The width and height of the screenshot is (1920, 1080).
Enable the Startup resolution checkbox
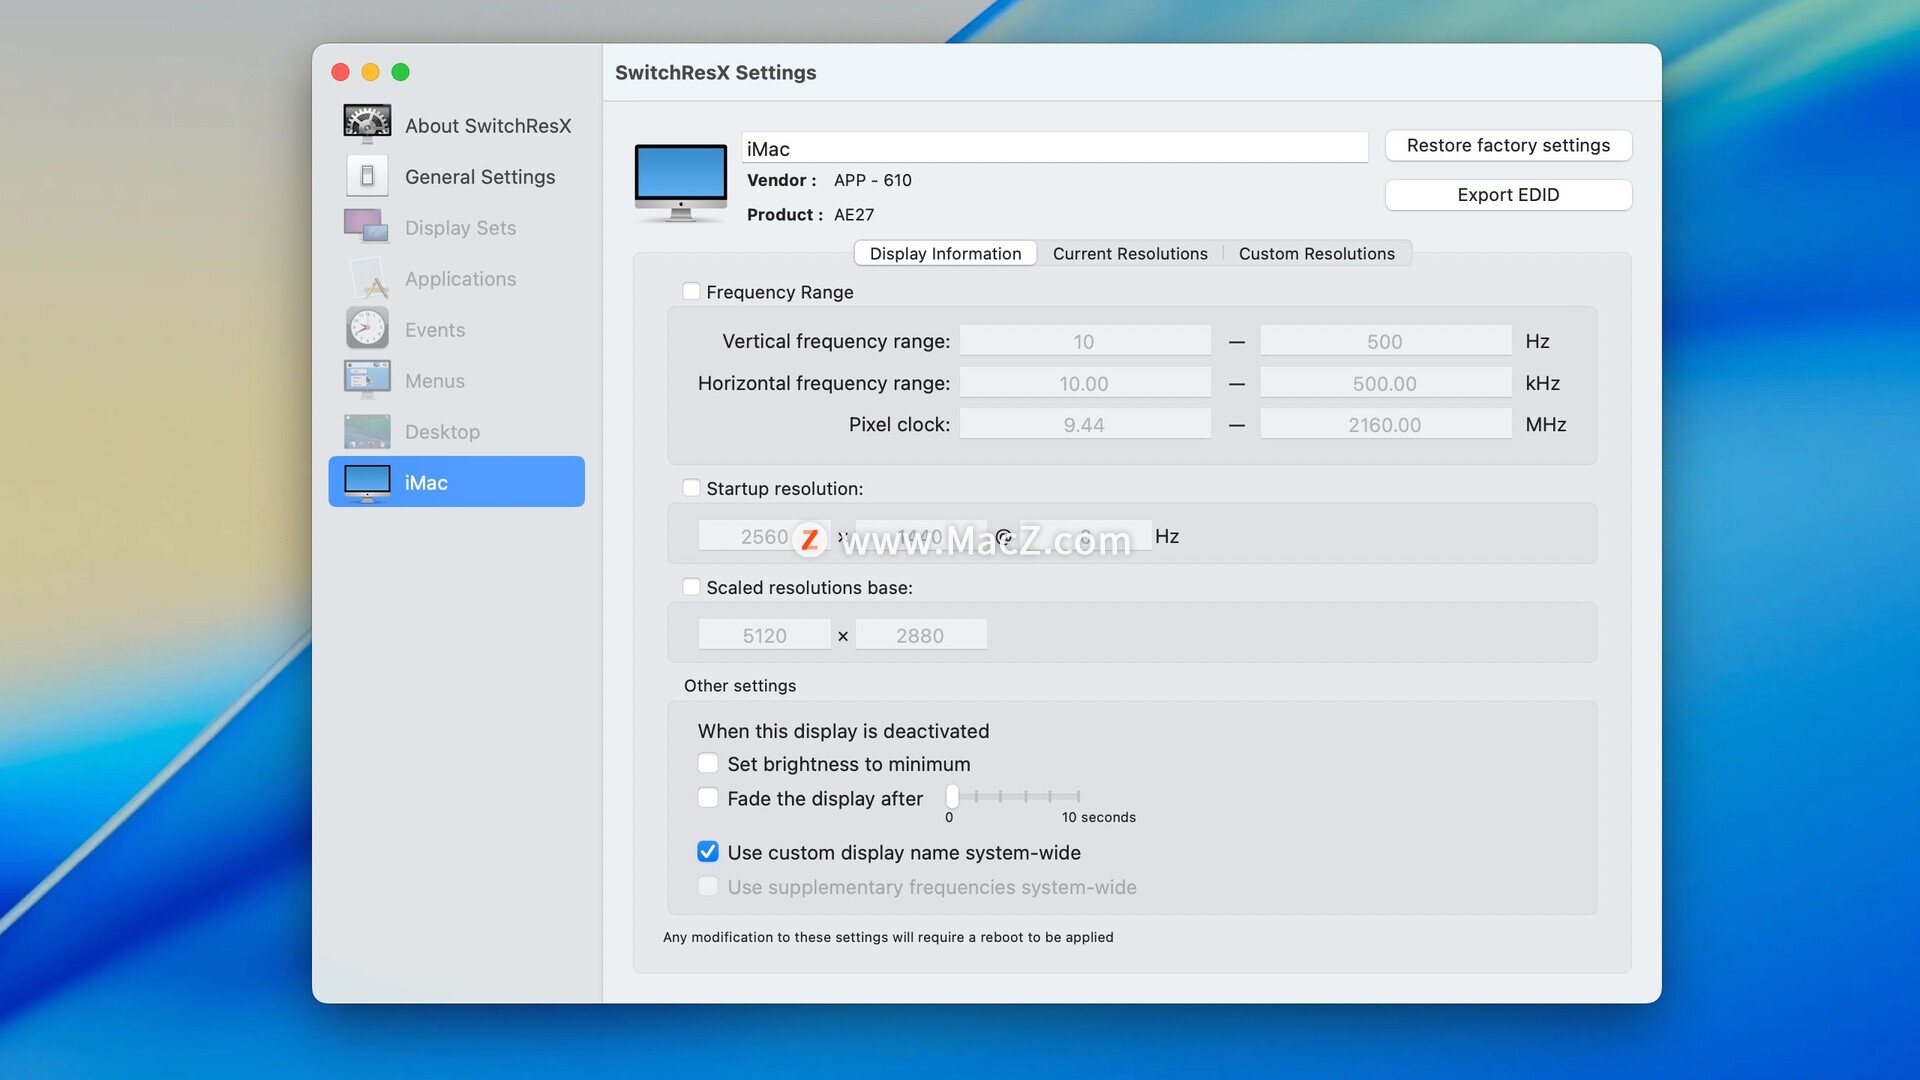(691, 487)
